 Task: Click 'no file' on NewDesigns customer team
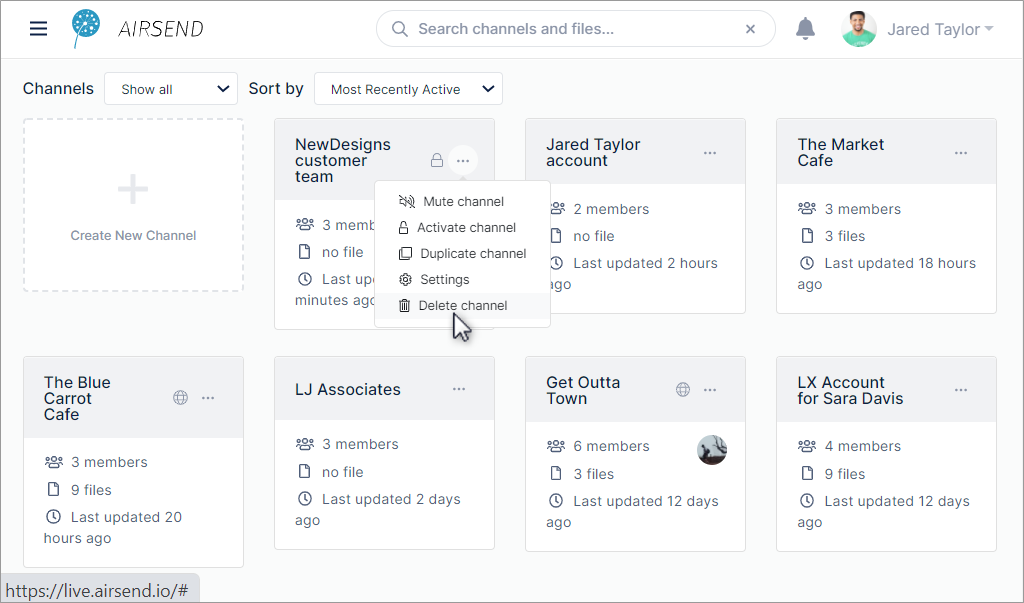(x=343, y=252)
